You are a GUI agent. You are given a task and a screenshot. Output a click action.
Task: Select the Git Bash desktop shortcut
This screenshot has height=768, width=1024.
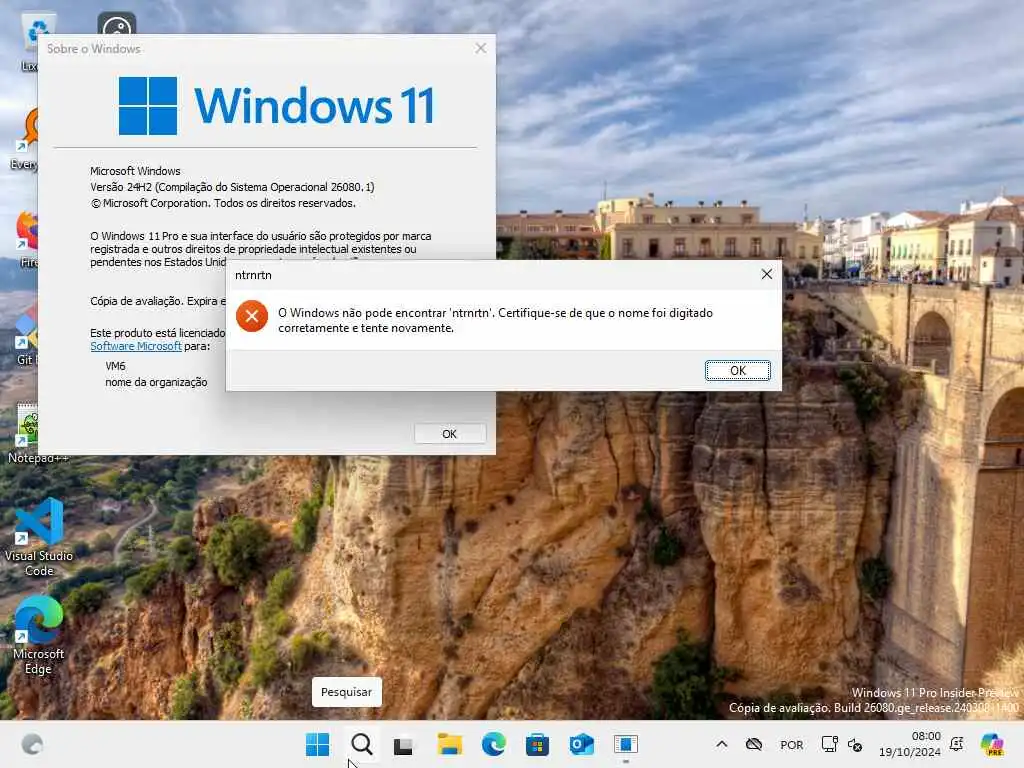pyautogui.click(x=27, y=336)
